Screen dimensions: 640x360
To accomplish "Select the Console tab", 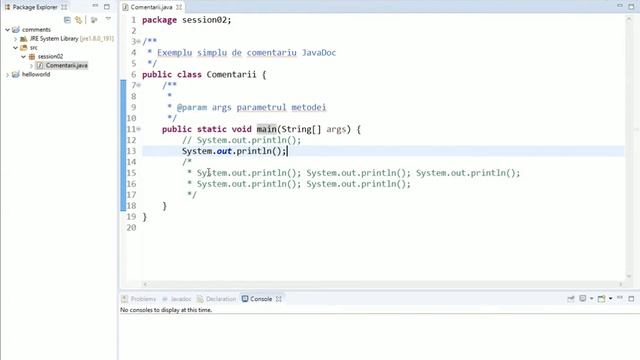I will coord(257,299).
